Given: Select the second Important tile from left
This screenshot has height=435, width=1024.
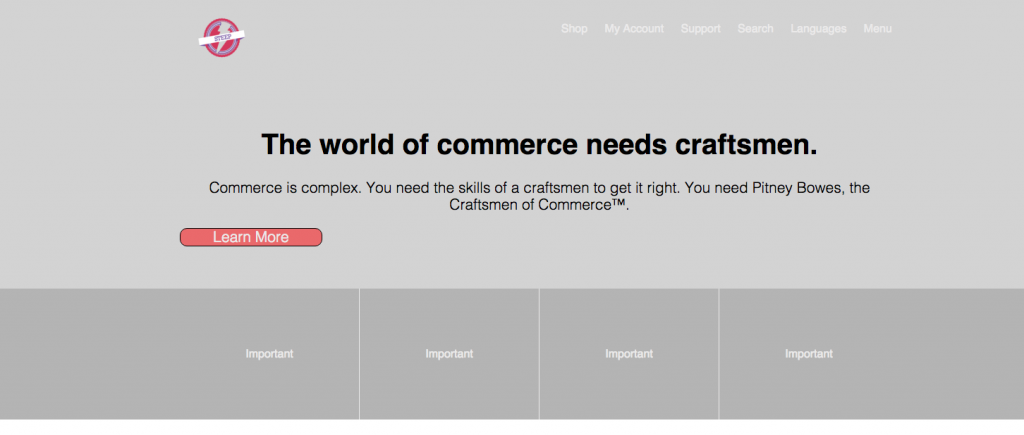Looking at the screenshot, I should click(449, 354).
